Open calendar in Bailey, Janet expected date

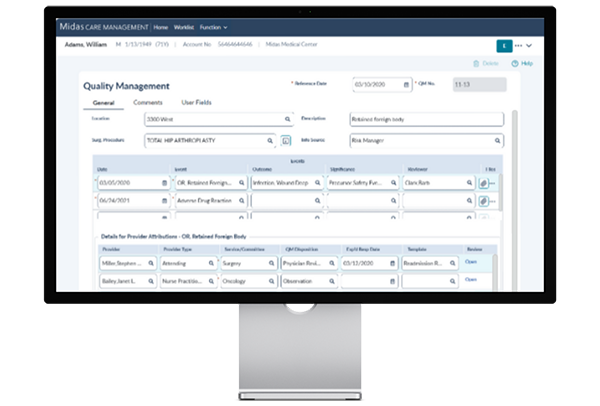pos(392,281)
